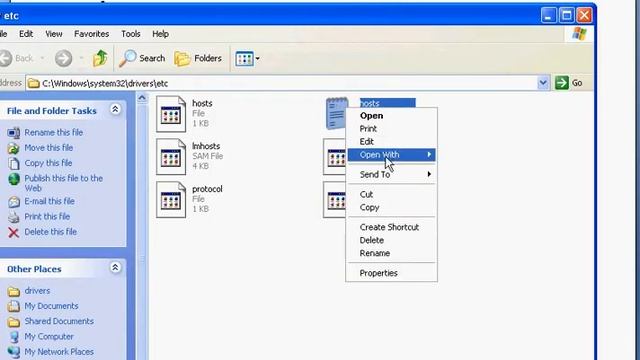This screenshot has height=360, width=640.
Task: Open the Search pane
Action: 142,58
